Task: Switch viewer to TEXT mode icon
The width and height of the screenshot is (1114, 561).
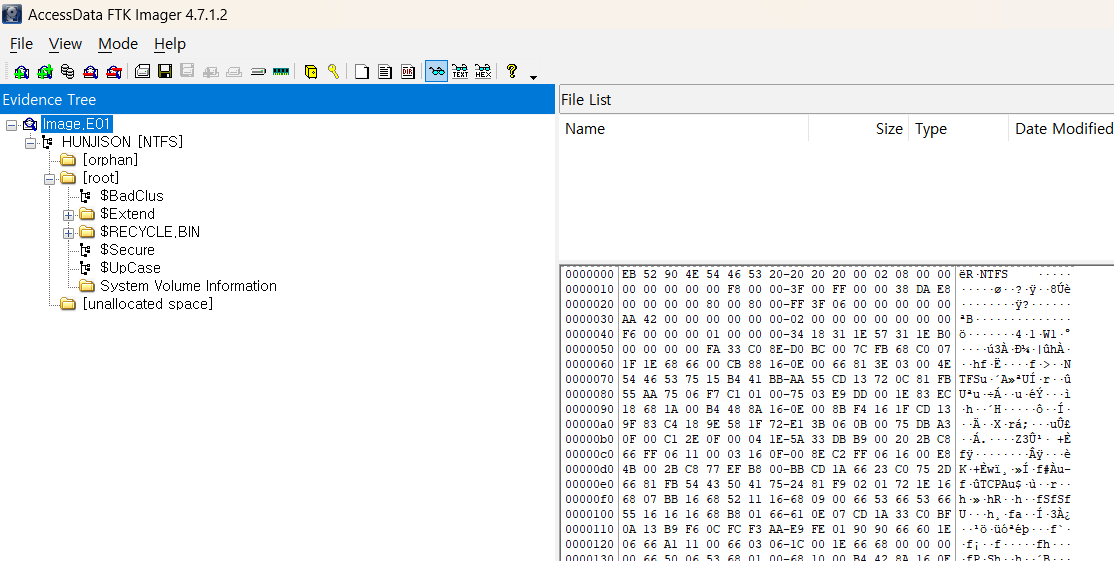Action: tap(460, 72)
